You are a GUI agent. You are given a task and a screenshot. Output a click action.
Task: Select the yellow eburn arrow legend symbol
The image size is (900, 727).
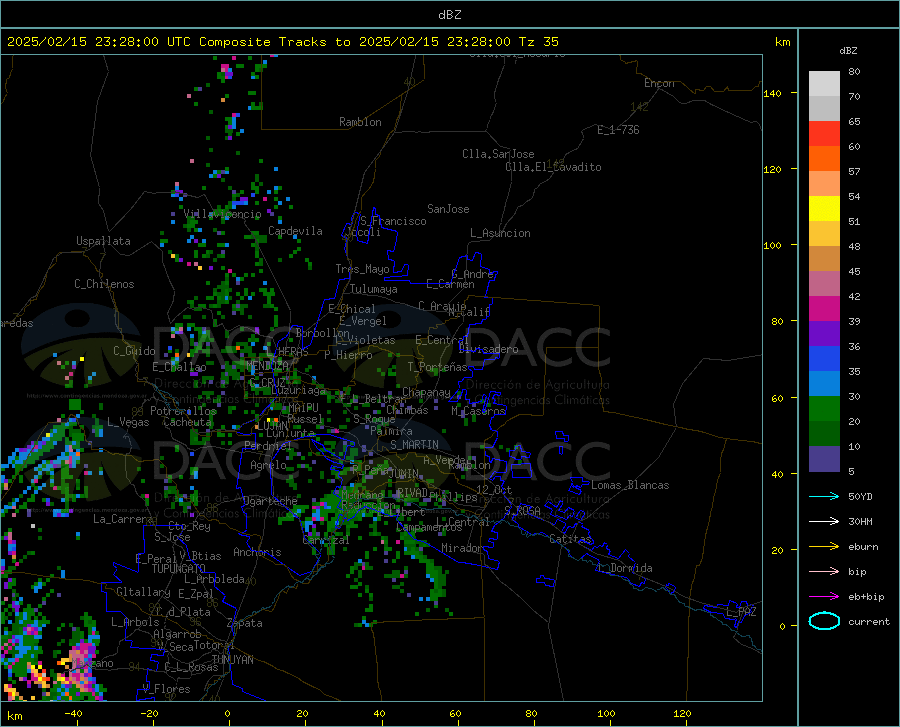click(x=824, y=547)
